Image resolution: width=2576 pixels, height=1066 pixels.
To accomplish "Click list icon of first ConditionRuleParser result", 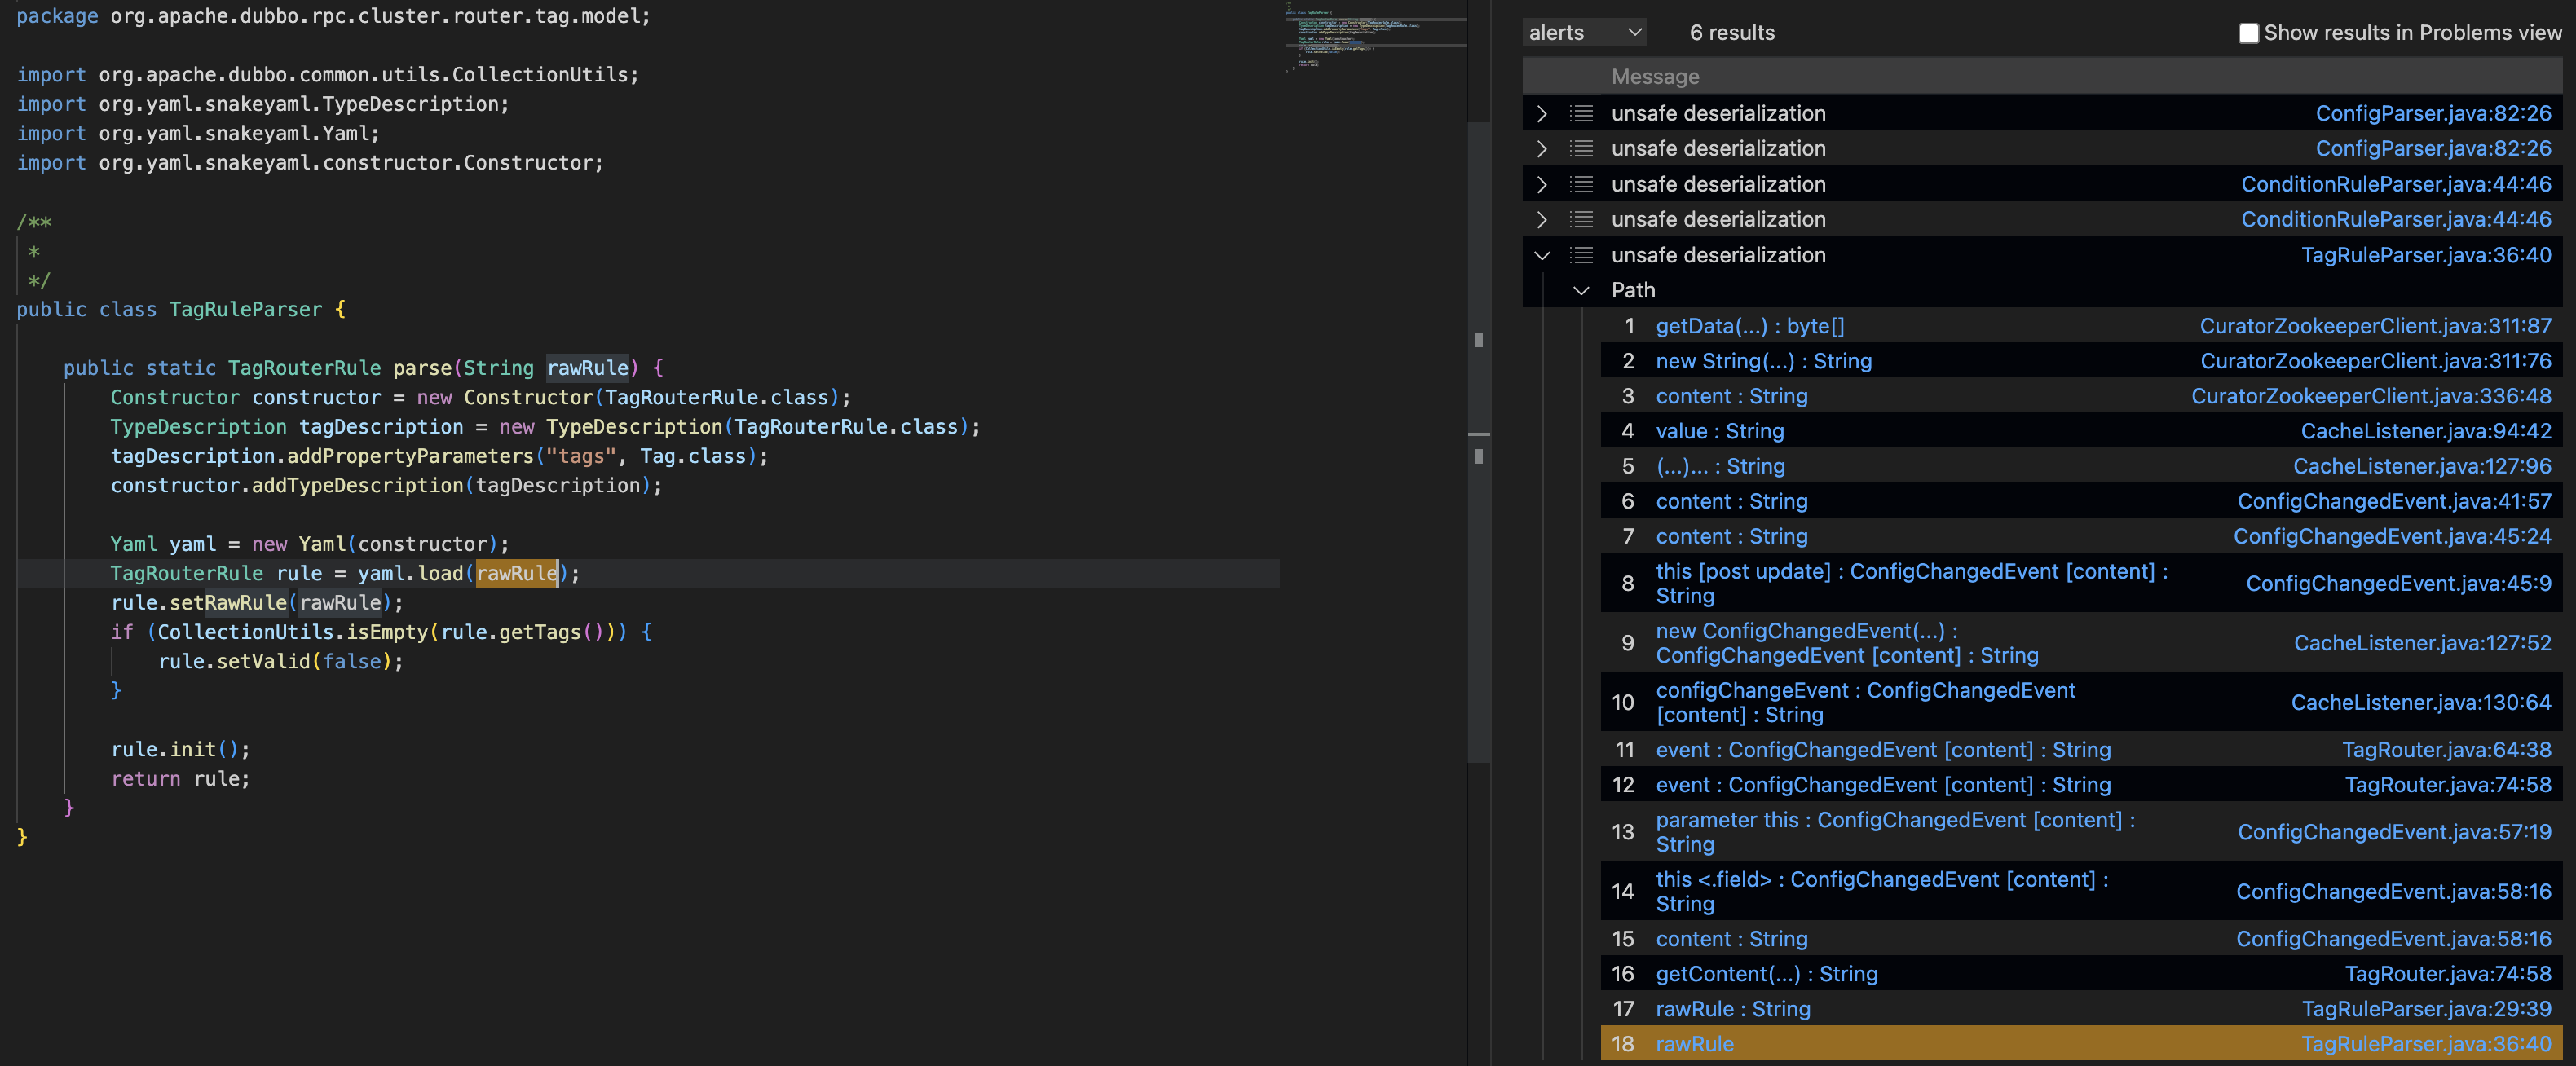I will pos(1581,184).
